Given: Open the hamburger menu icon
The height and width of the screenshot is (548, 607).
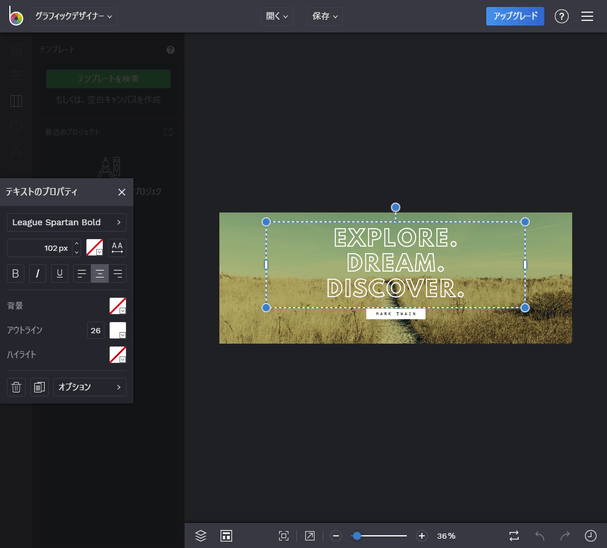Looking at the screenshot, I should pos(587,16).
